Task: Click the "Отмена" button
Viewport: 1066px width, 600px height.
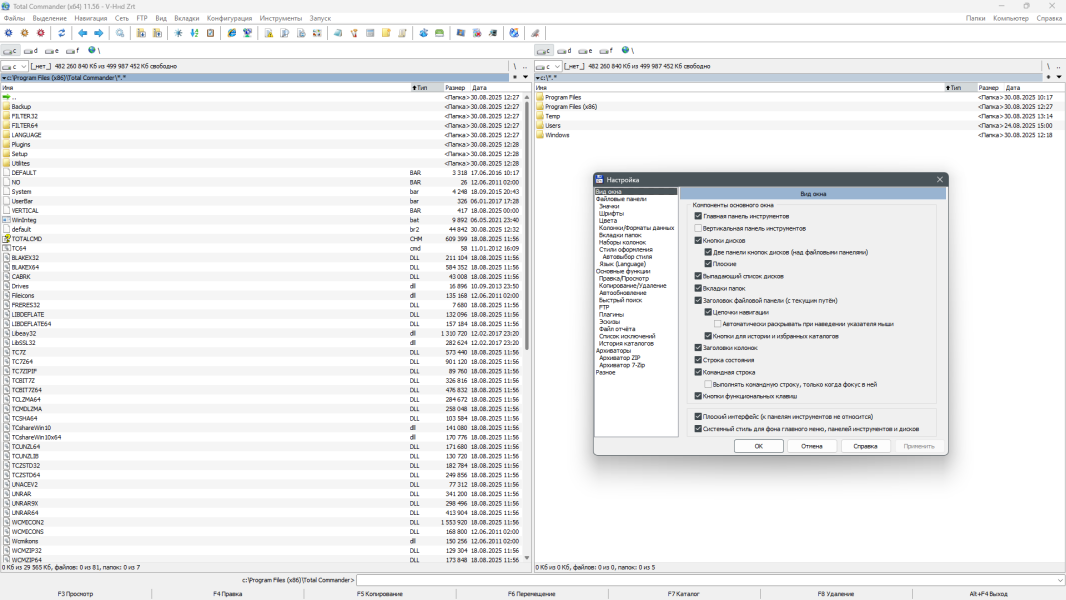Action: pyautogui.click(x=811, y=446)
